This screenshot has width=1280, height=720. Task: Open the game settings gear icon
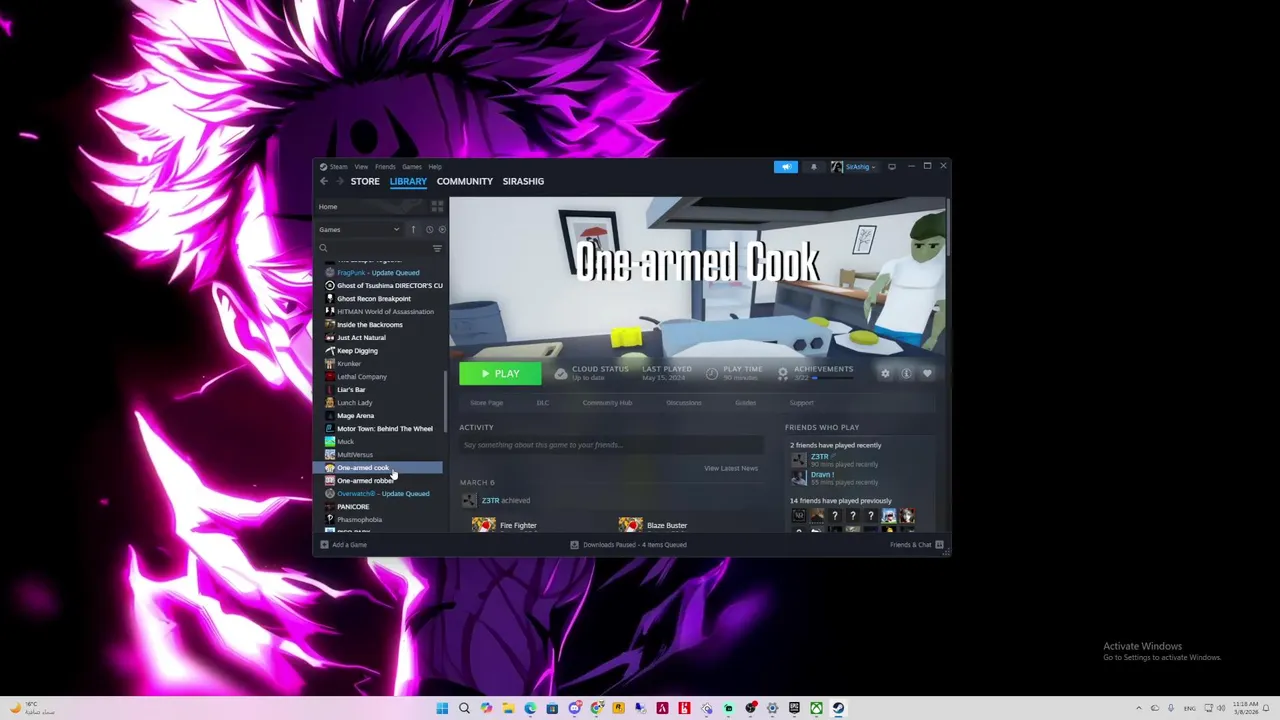click(885, 373)
